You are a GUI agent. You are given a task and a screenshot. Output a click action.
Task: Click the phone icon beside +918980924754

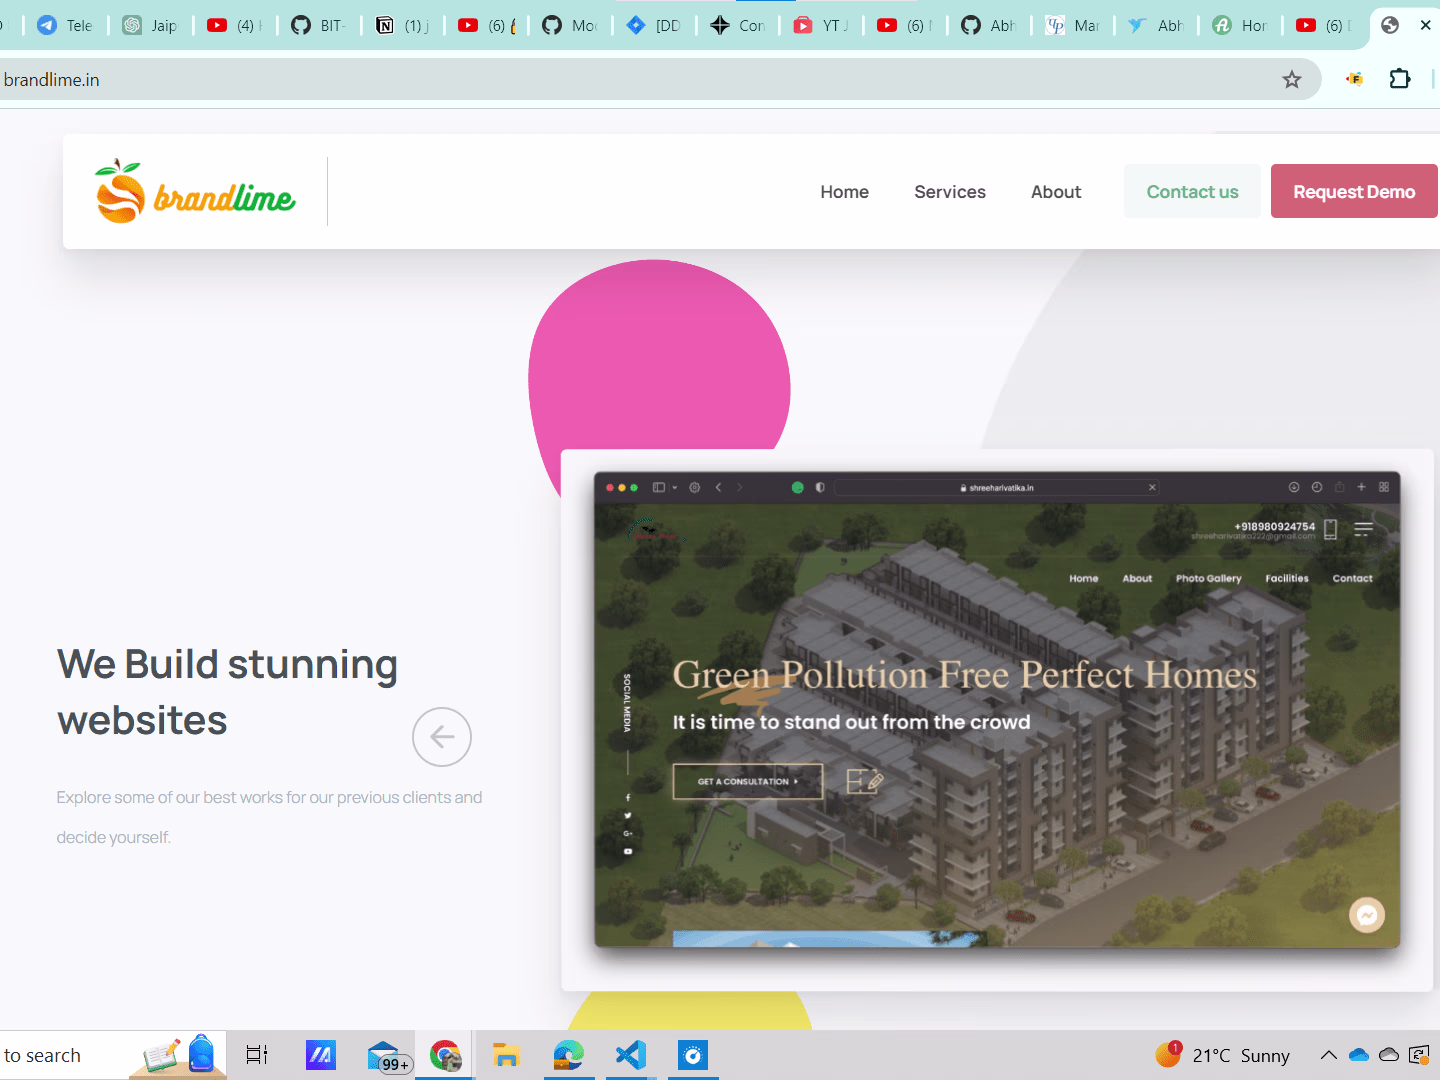click(x=1330, y=529)
